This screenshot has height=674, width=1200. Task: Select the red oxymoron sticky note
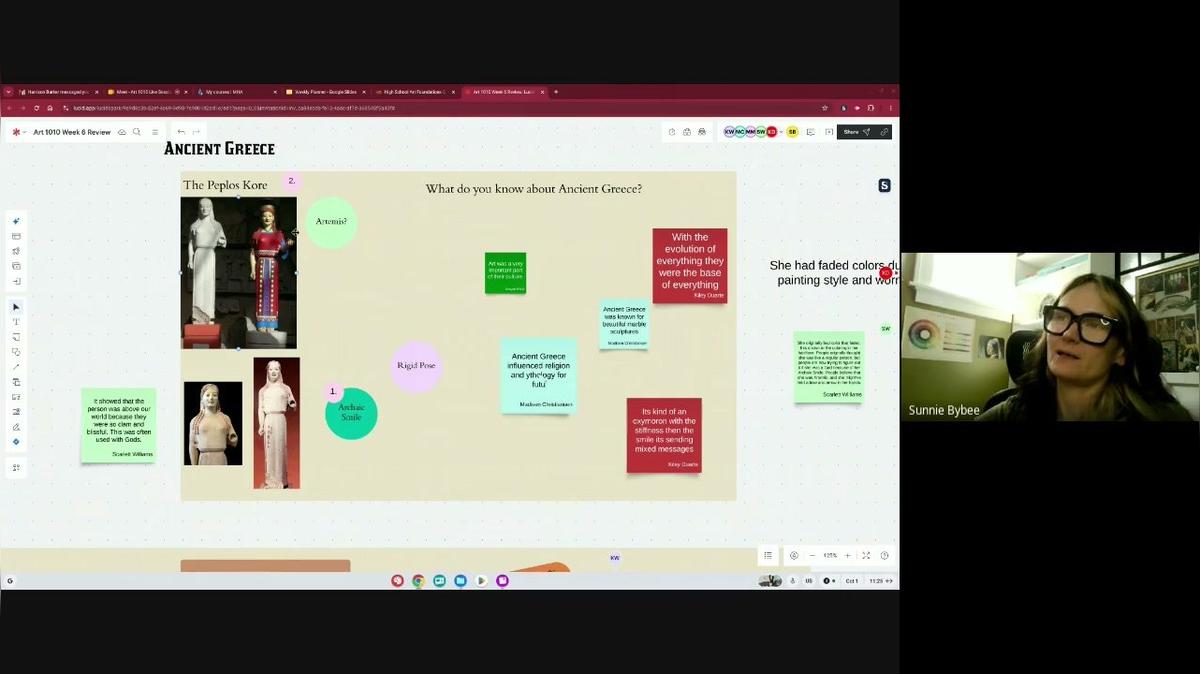click(664, 435)
